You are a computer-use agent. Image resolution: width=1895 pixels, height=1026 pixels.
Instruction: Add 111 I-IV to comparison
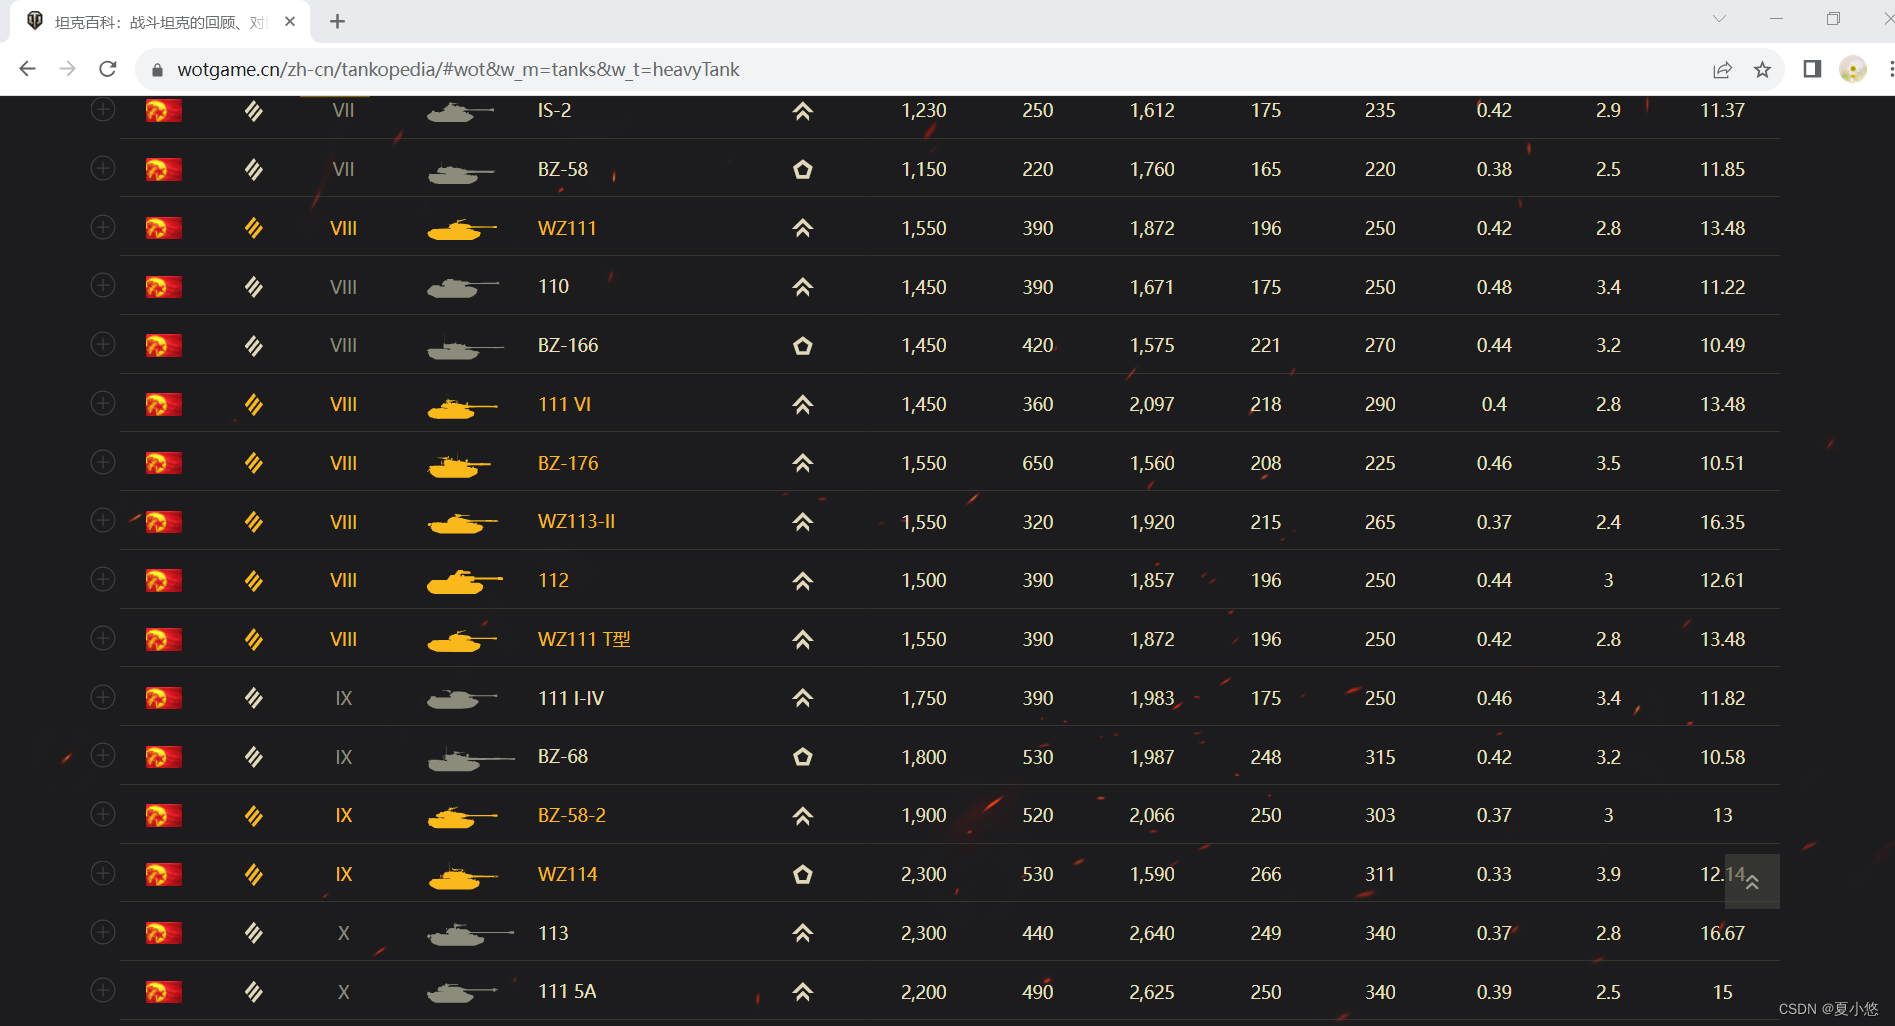pos(103,698)
